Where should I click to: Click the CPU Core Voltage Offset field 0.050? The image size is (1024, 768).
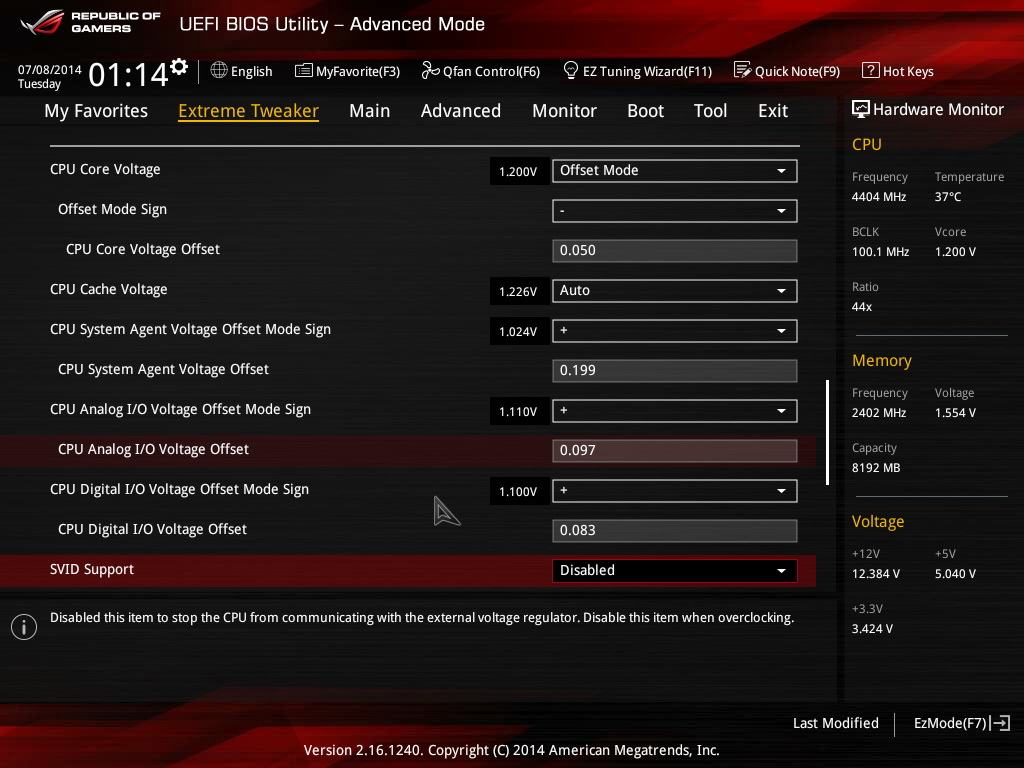point(675,251)
